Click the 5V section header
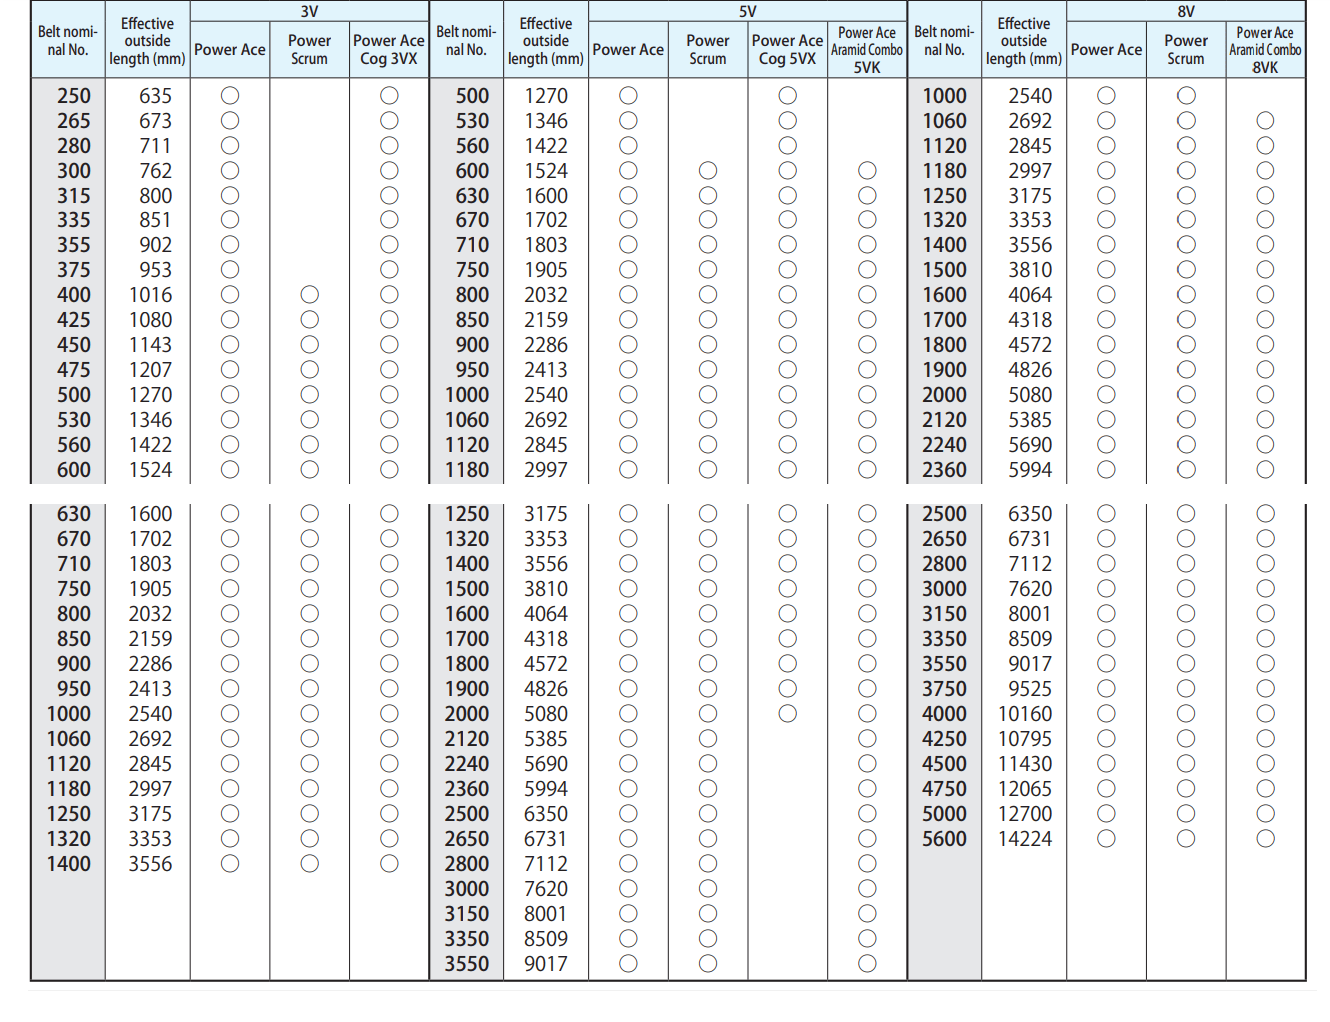 747,11
